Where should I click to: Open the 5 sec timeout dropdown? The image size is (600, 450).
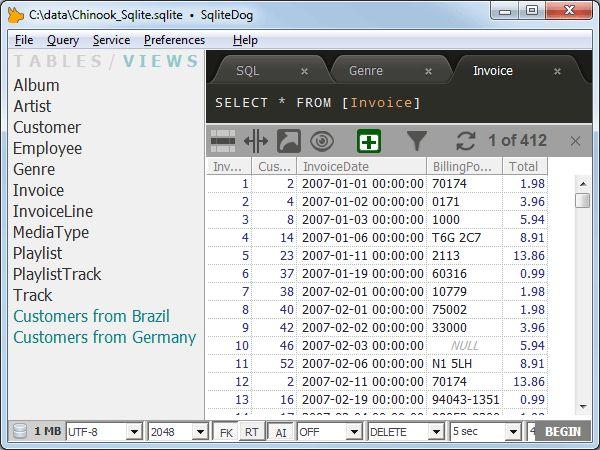pyautogui.click(x=485, y=432)
